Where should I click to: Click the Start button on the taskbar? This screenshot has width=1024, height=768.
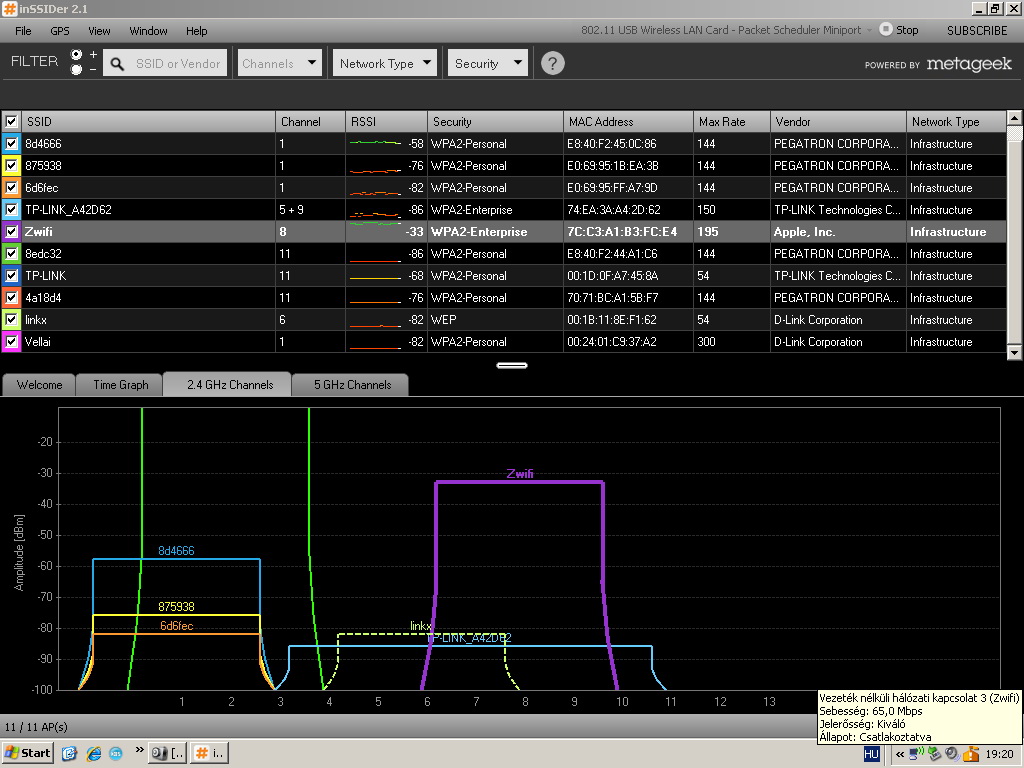(x=27, y=753)
